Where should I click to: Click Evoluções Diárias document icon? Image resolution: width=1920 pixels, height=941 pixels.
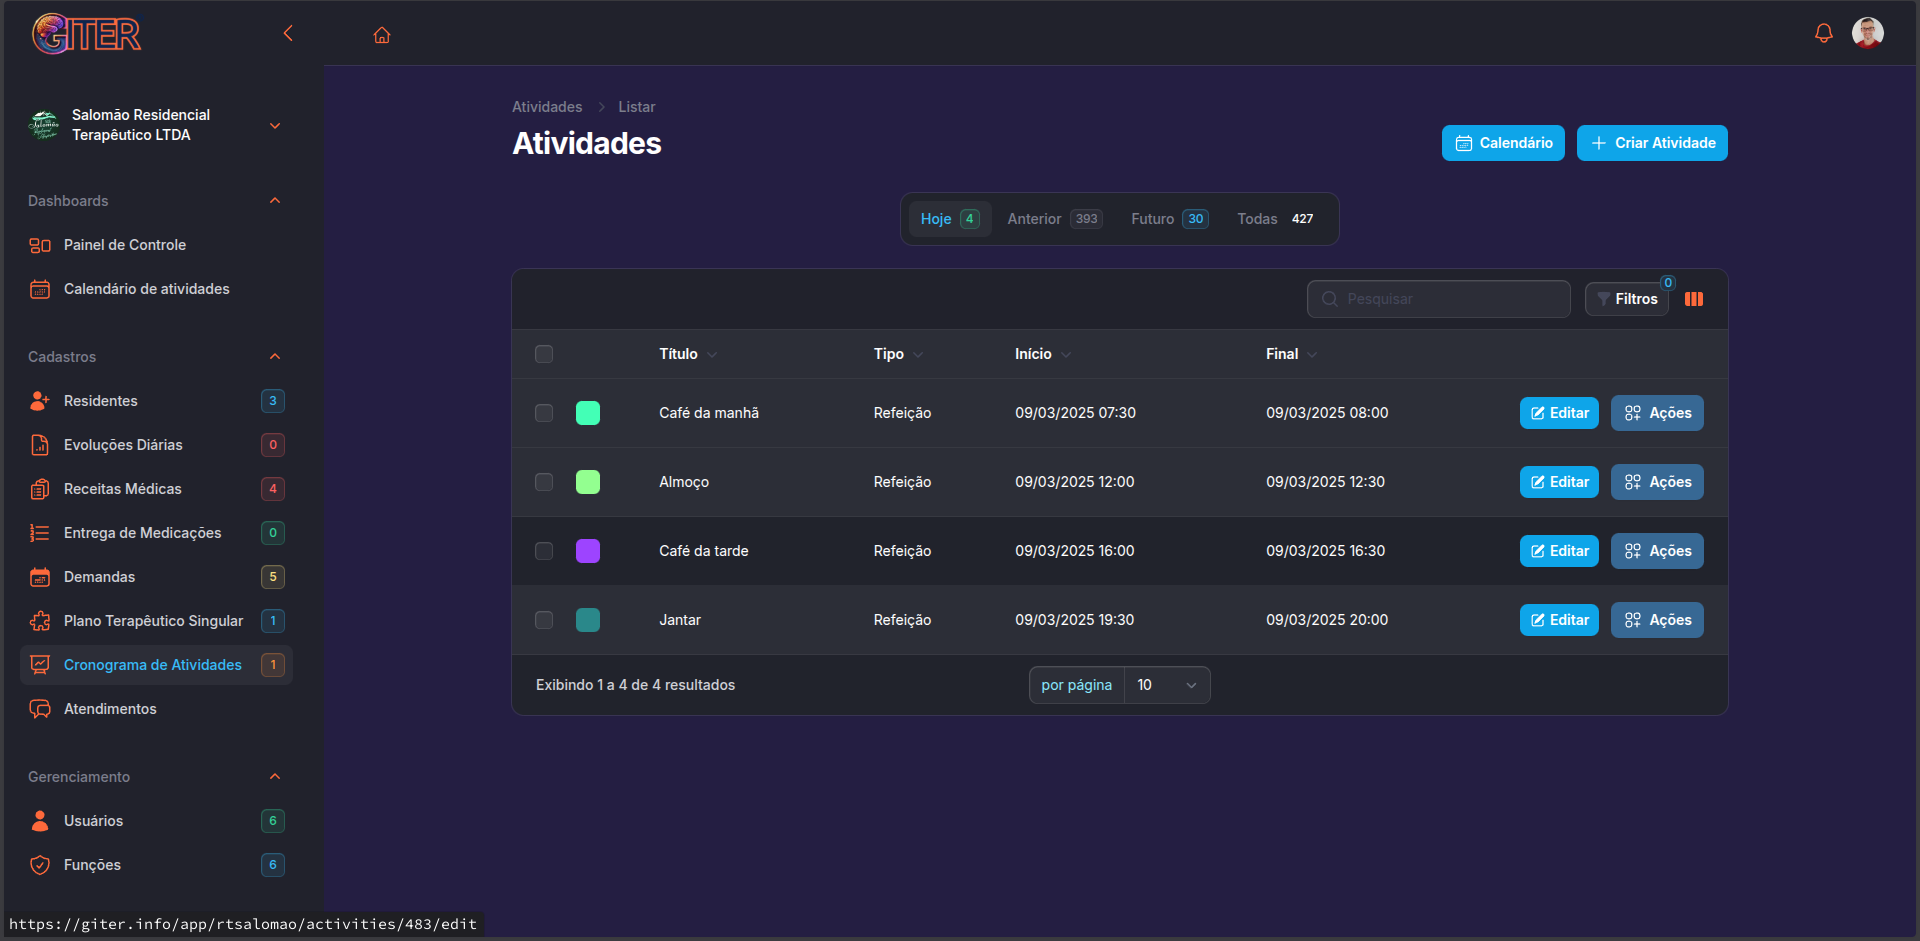(x=40, y=445)
